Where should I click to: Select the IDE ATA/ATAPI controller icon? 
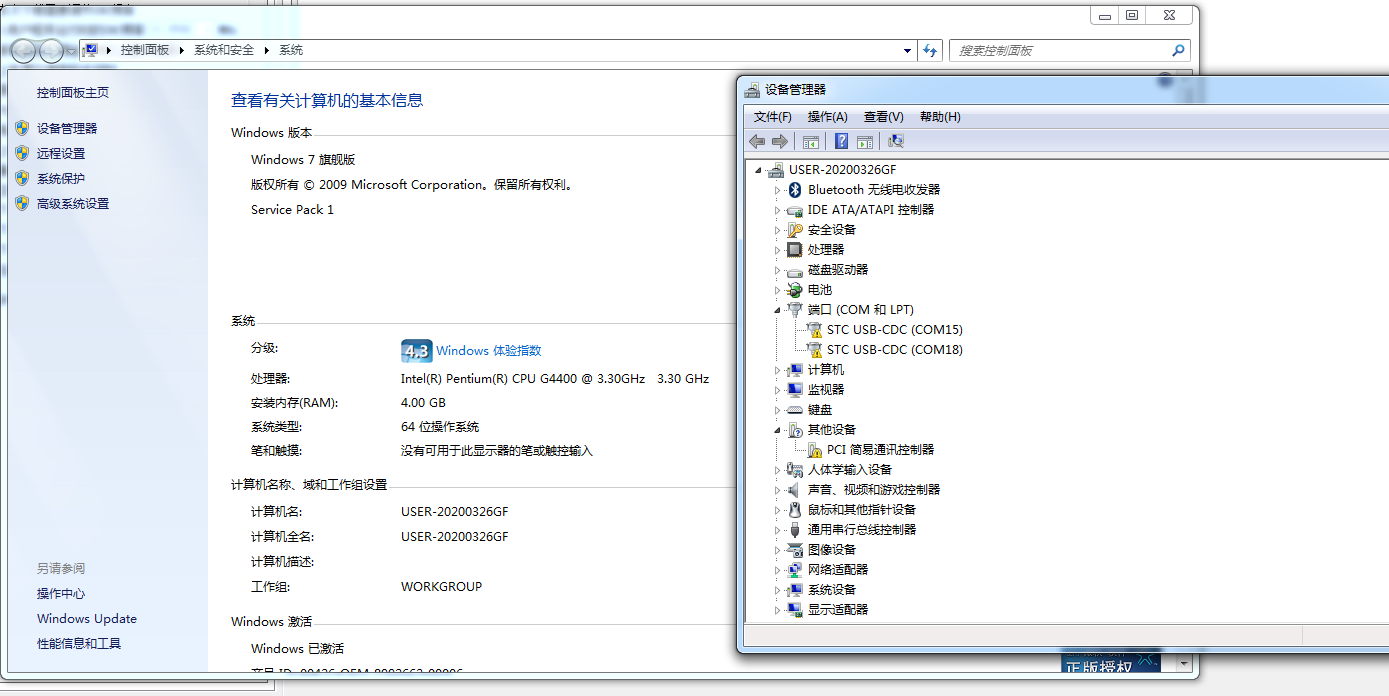[x=794, y=210]
